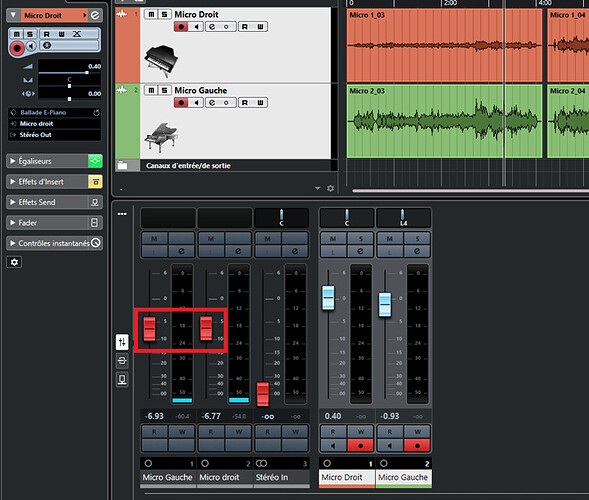Select audio event Micro 1_03
Viewport: 589px width, 500px height.
tap(444, 46)
